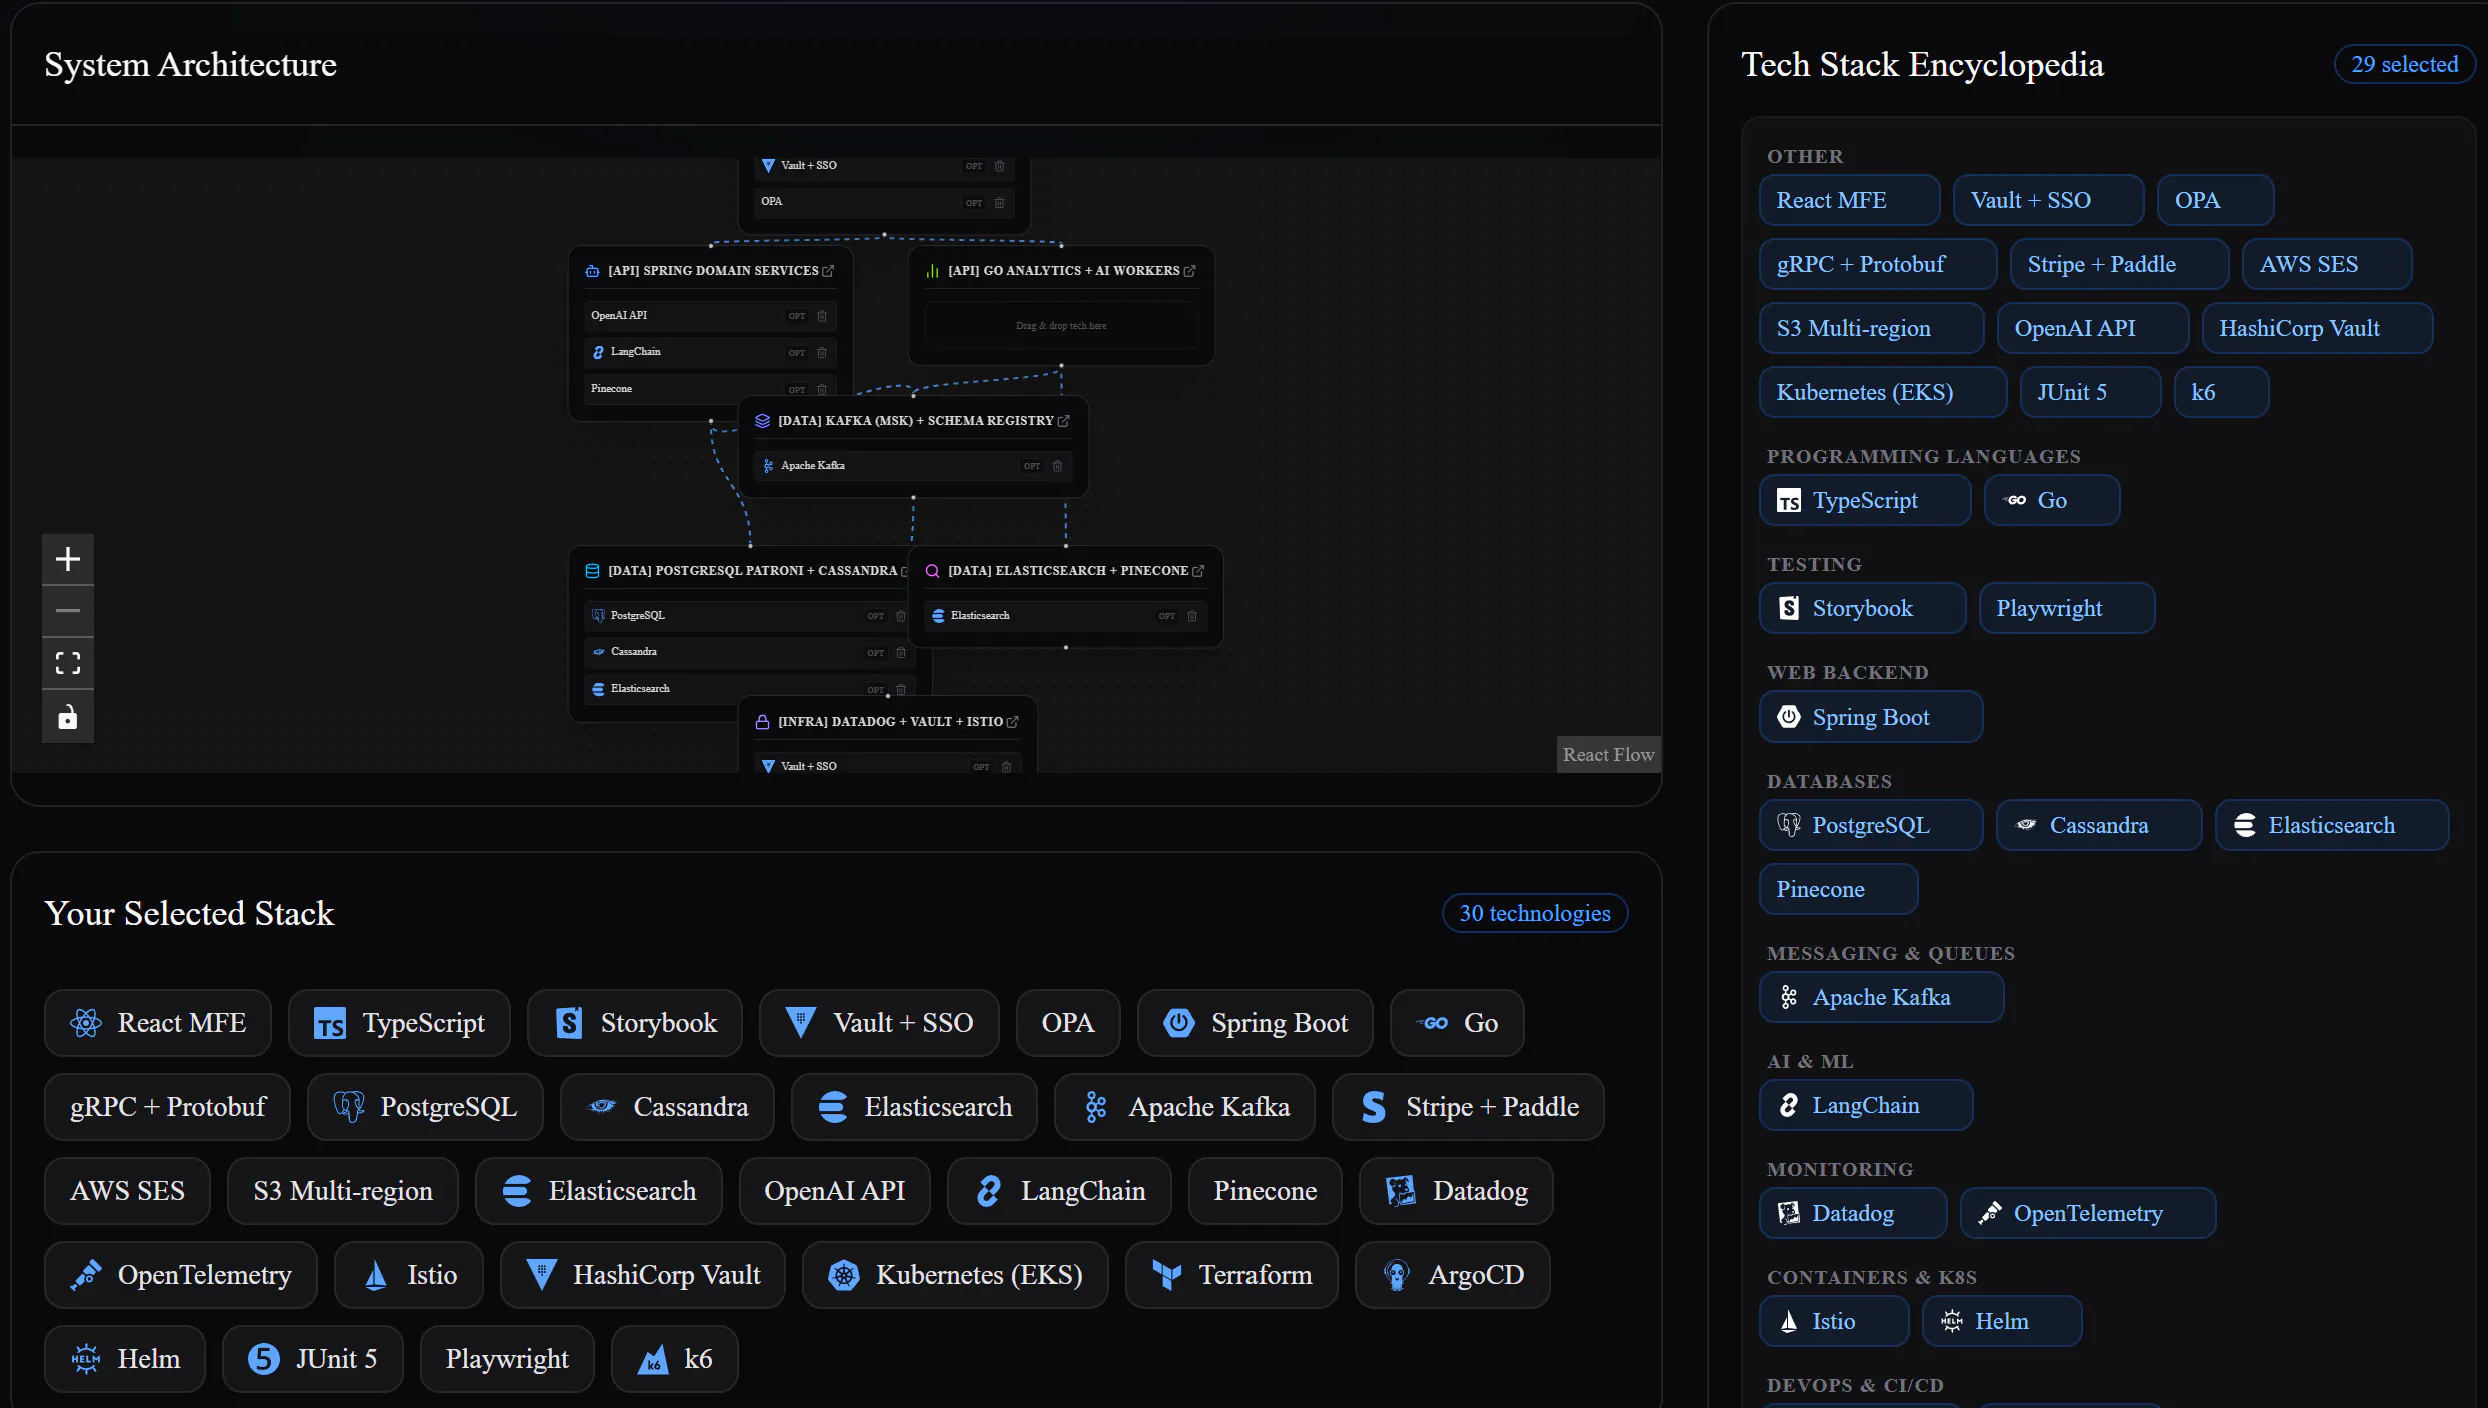This screenshot has height=1408, width=2488.
Task: Select HashiCorp Vault in the encyclopedia list
Action: click(2317, 328)
